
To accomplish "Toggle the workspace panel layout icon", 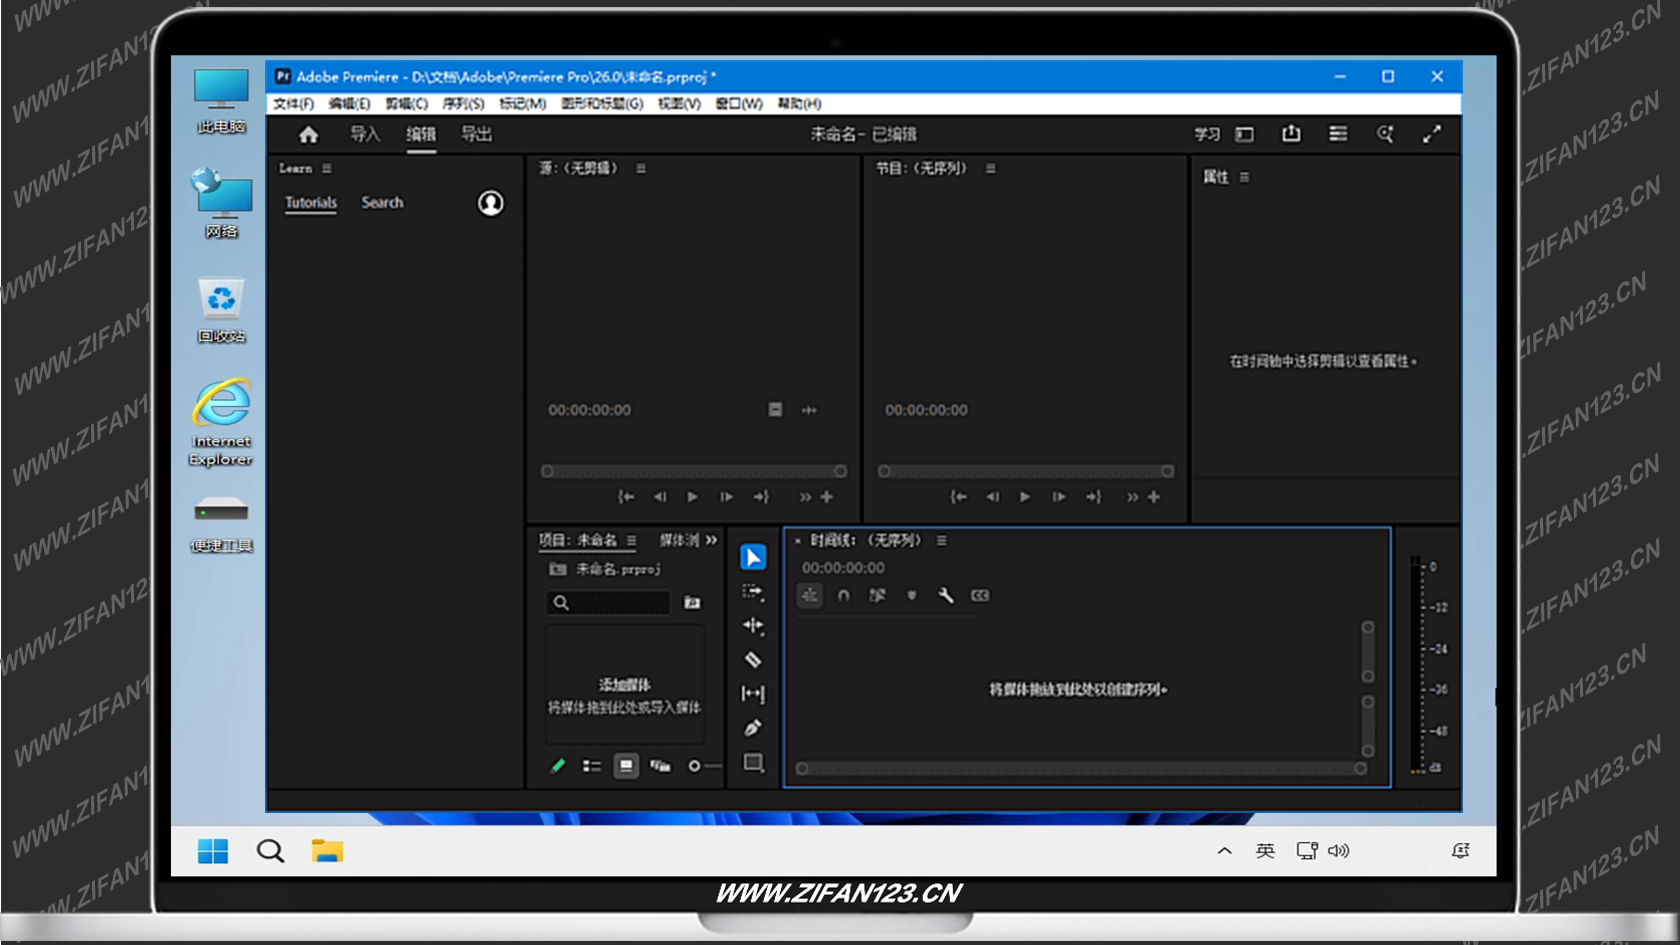I will click(x=1244, y=134).
